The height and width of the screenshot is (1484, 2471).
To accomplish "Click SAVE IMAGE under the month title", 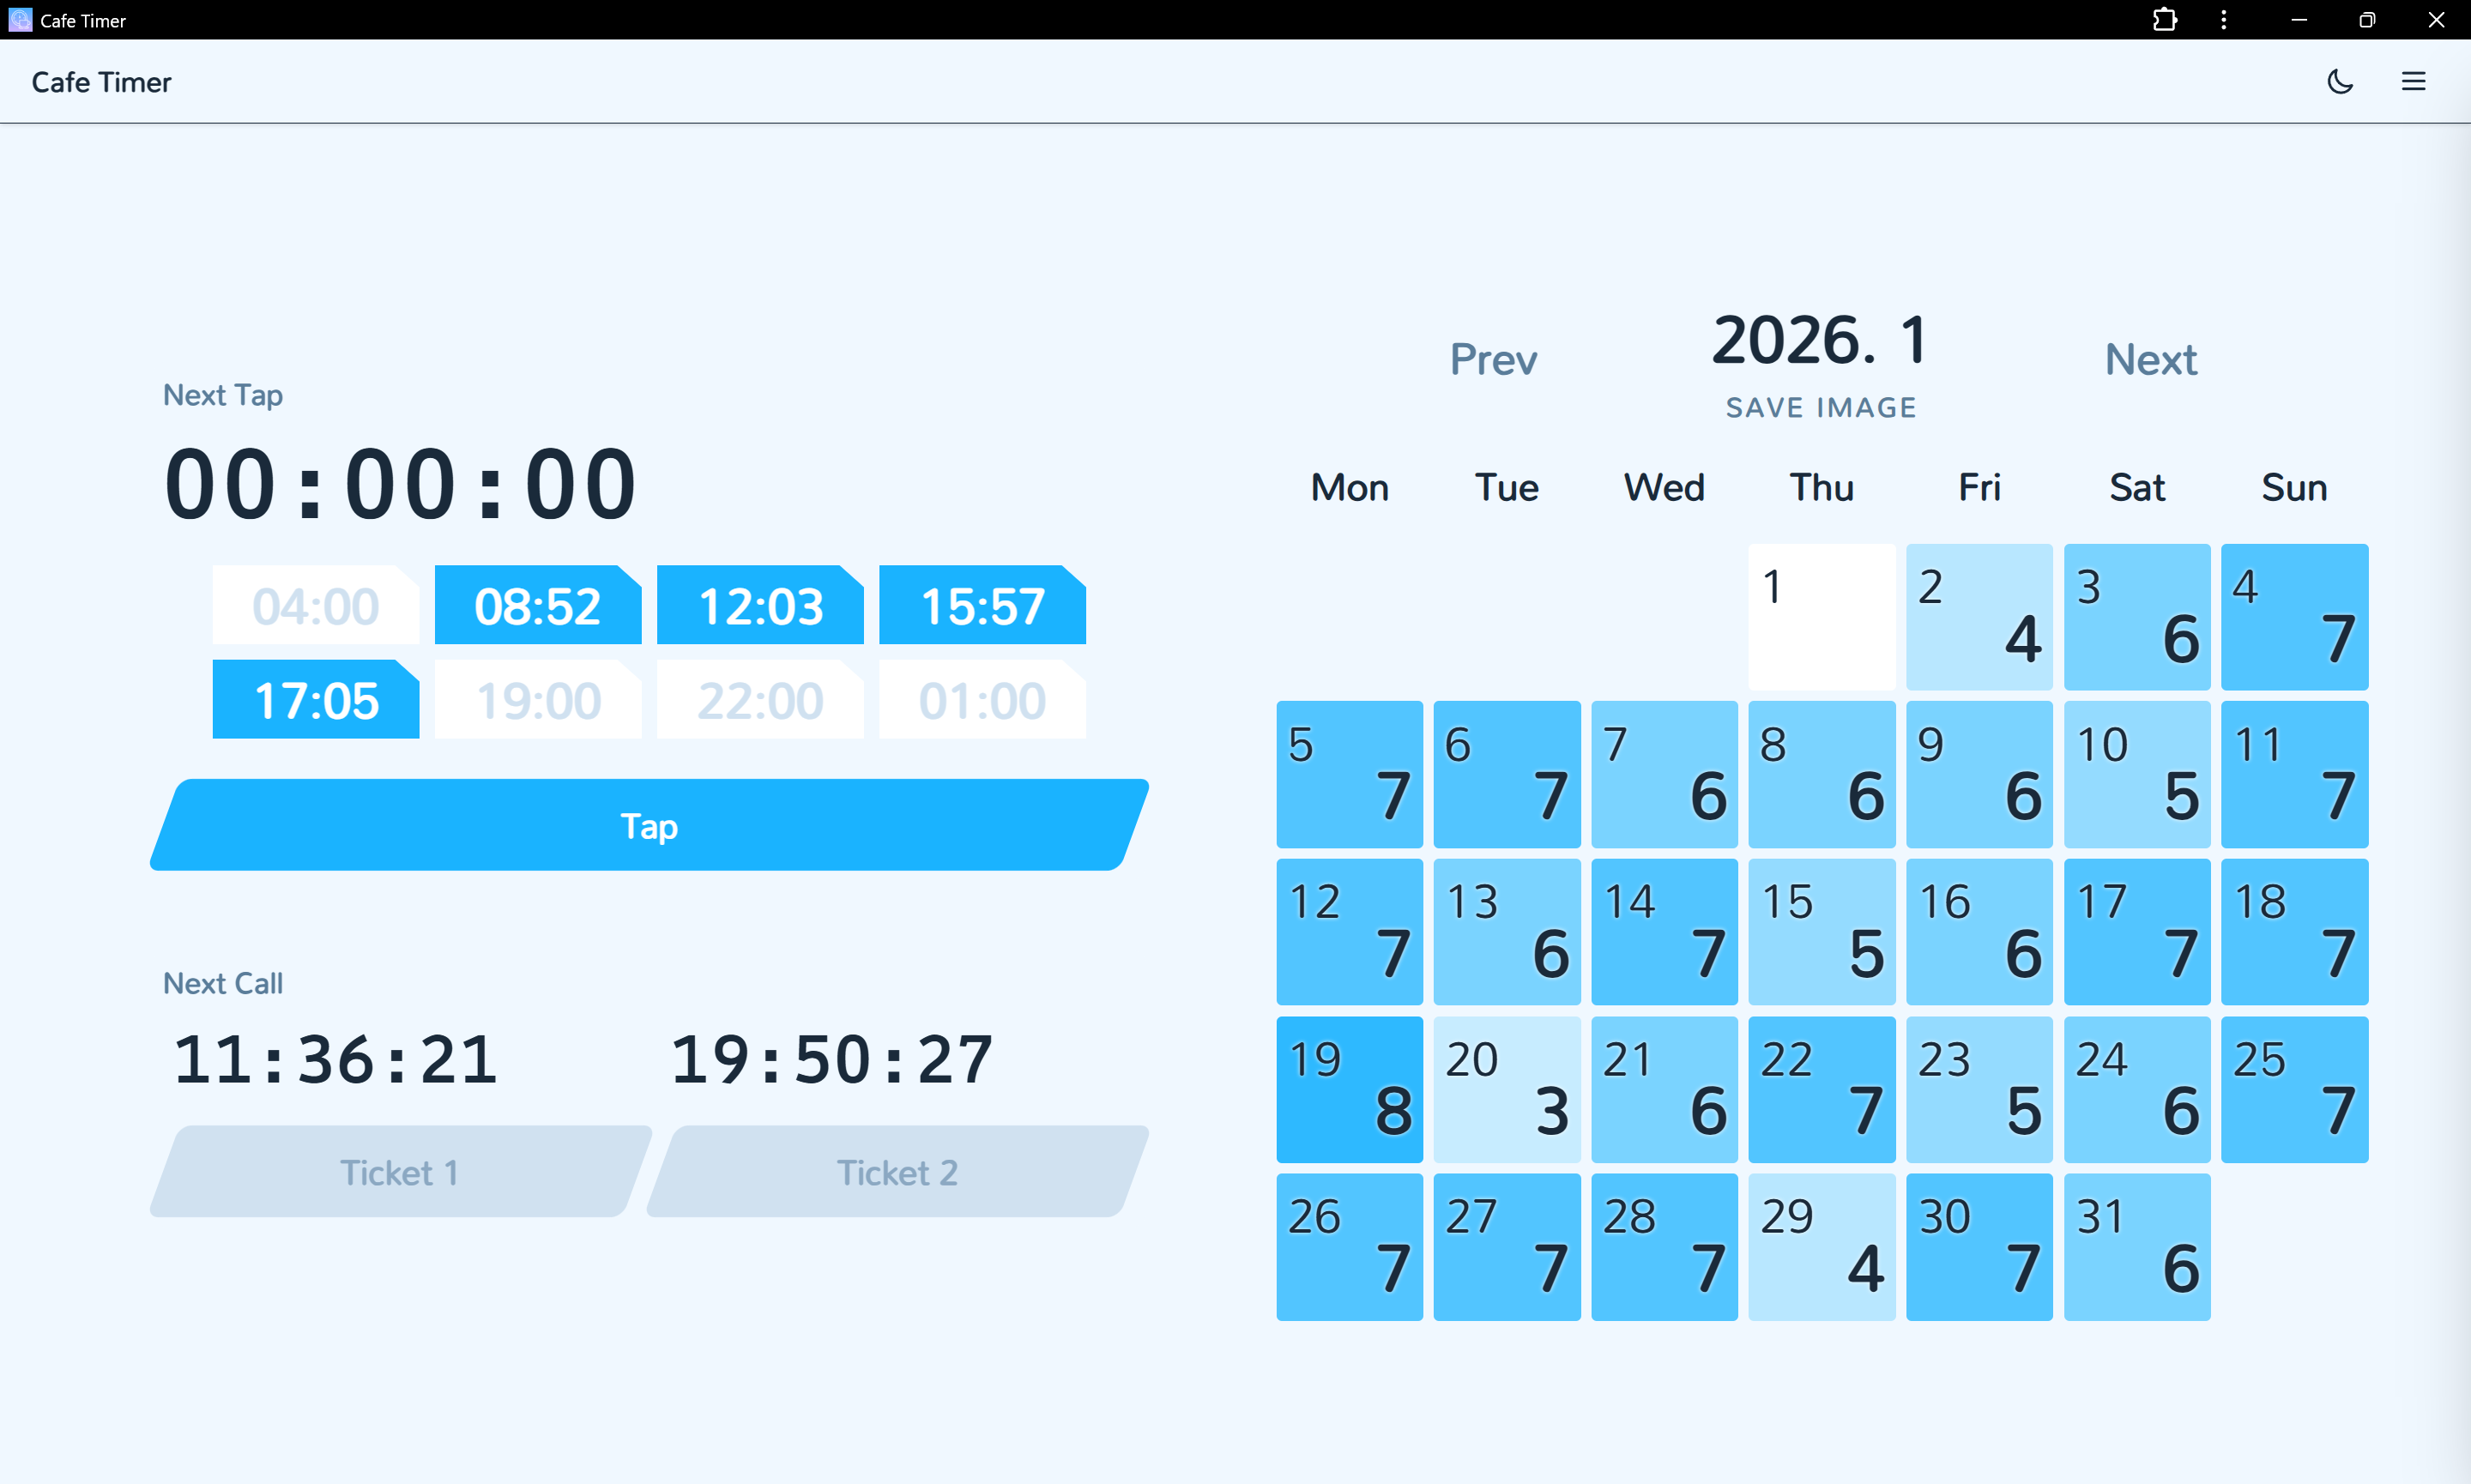I will (1821, 408).
